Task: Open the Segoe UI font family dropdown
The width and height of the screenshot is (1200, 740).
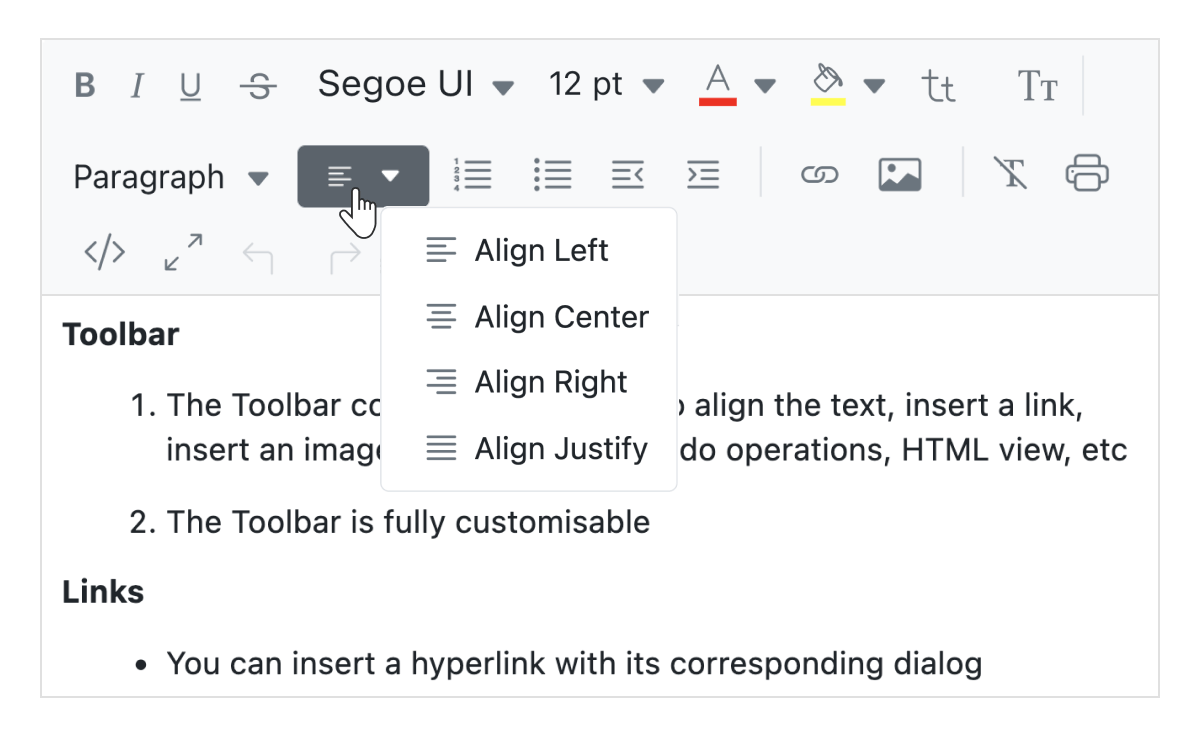Action: click(x=415, y=85)
